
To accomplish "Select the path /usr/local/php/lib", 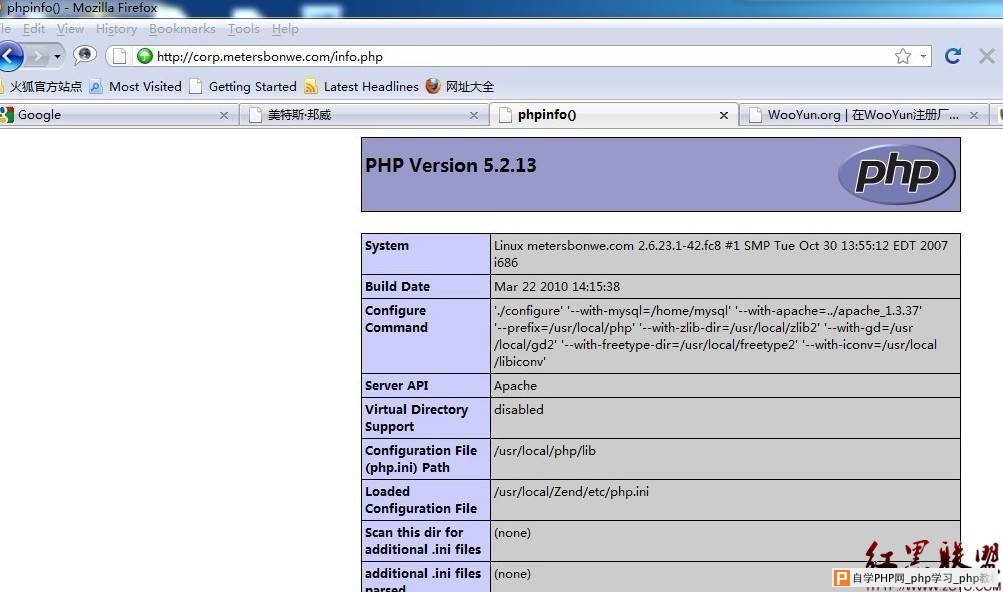I will click(x=545, y=451).
